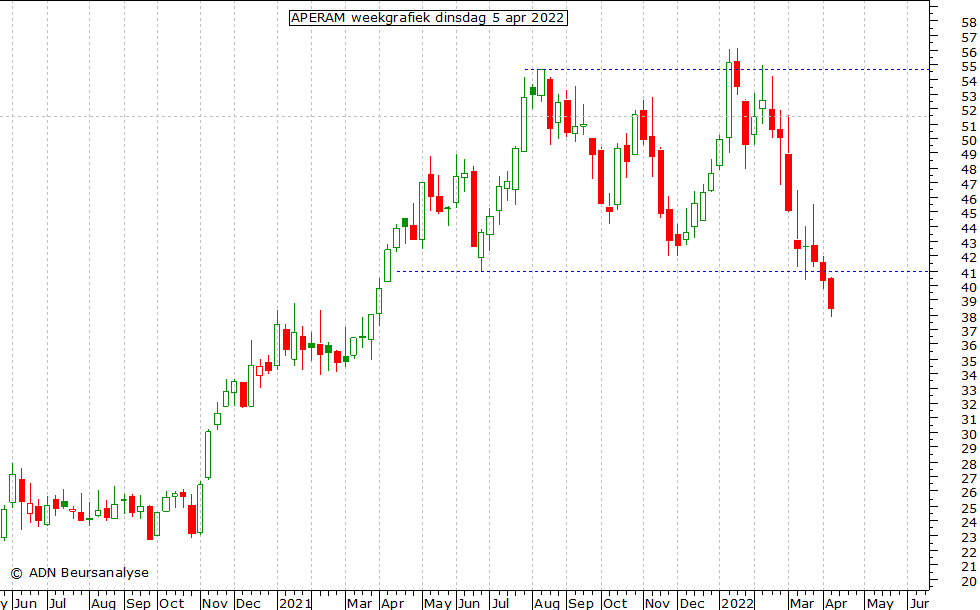Click the price label 41 on the axis
Image resolution: width=980 pixels, height=610 pixels.
point(969,274)
